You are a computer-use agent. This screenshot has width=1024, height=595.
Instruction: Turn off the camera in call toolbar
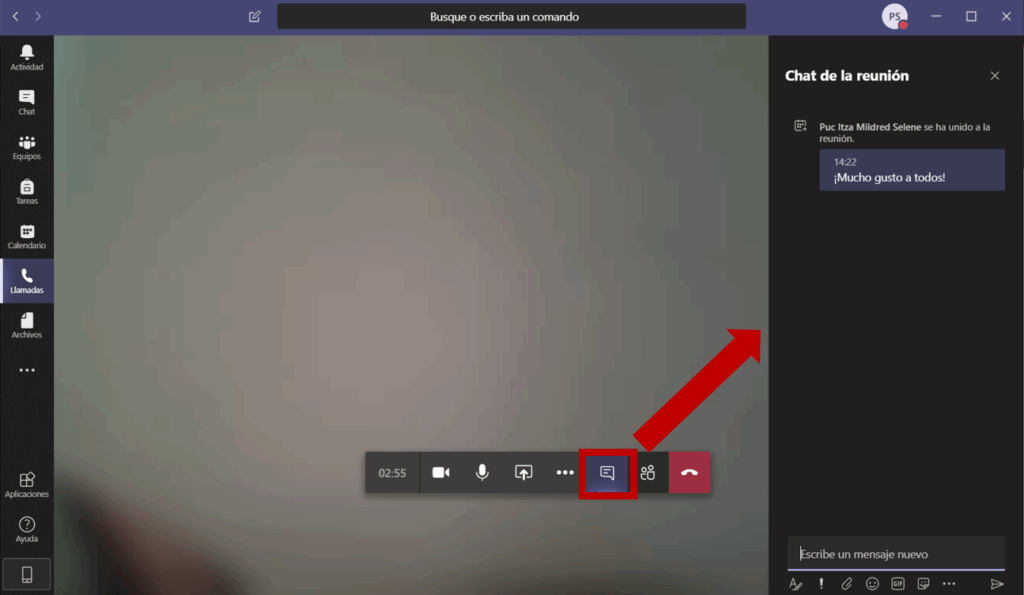click(440, 473)
